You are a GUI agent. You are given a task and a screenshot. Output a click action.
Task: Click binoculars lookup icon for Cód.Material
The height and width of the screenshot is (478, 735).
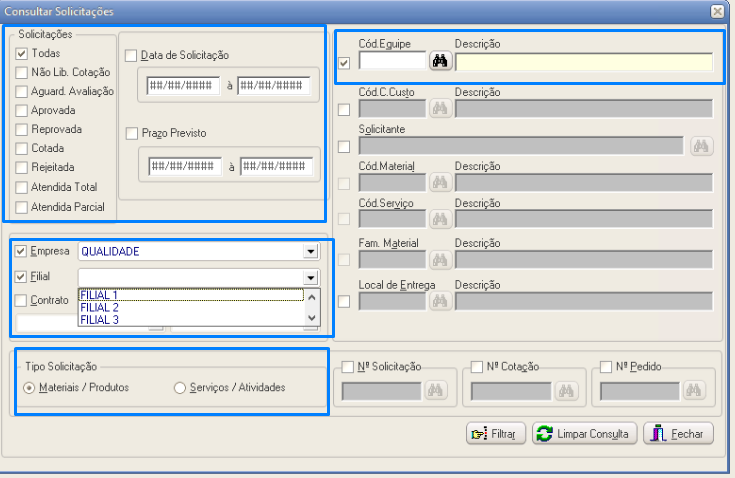(440, 182)
